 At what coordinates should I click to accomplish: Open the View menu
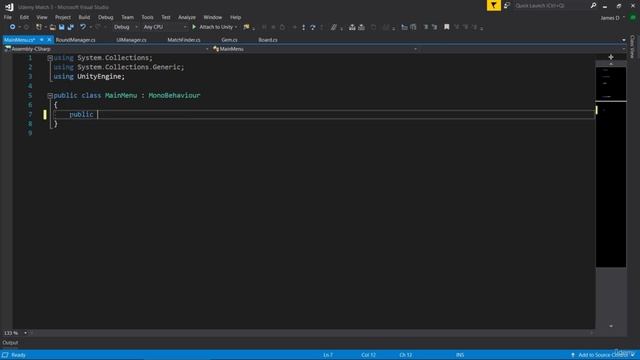click(42, 17)
